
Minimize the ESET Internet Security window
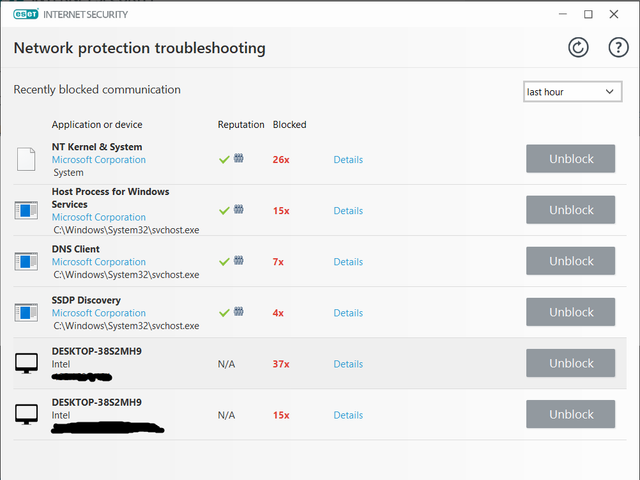[563, 14]
